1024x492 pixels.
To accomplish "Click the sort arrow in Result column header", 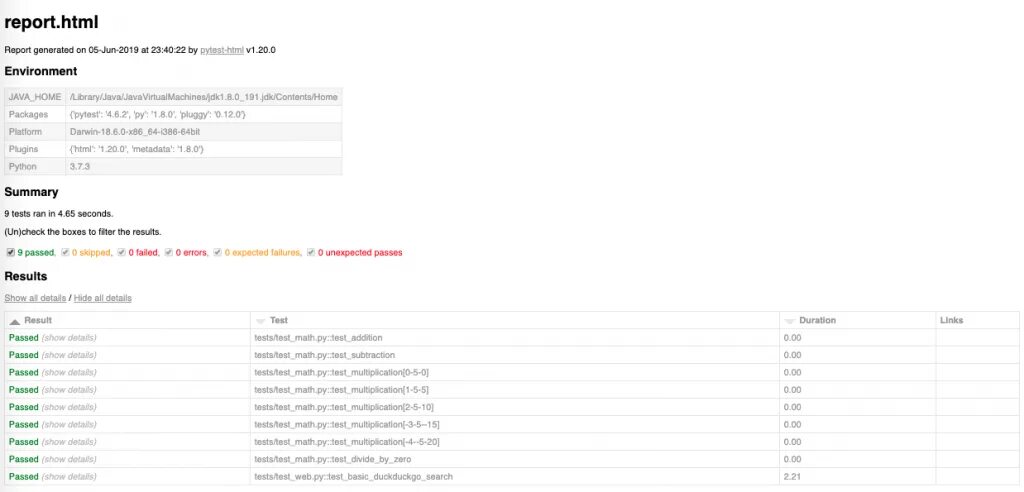I will click(15, 321).
